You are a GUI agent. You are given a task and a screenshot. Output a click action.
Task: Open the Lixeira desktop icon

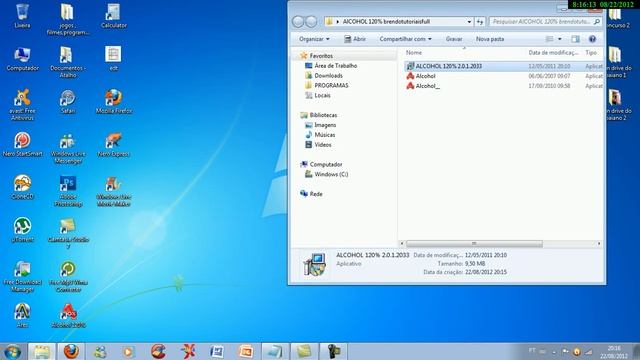click(22, 16)
